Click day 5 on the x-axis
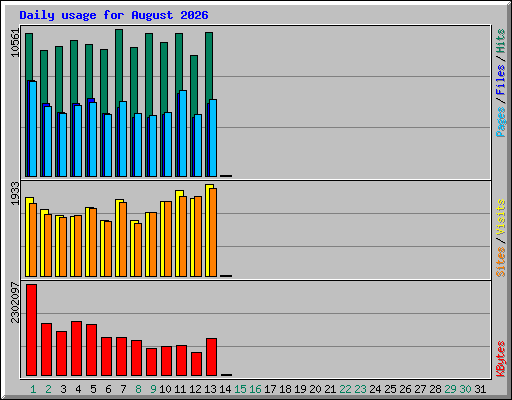Viewport: 512px width, 400px height. pos(93,389)
